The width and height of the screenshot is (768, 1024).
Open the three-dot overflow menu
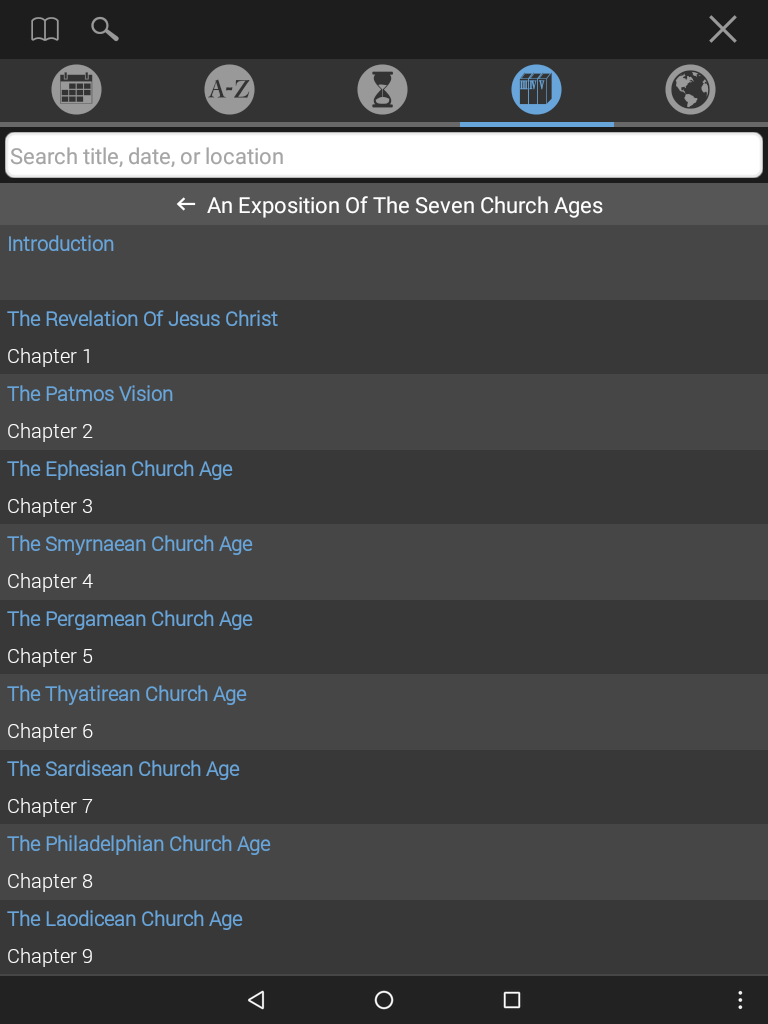[740, 1000]
